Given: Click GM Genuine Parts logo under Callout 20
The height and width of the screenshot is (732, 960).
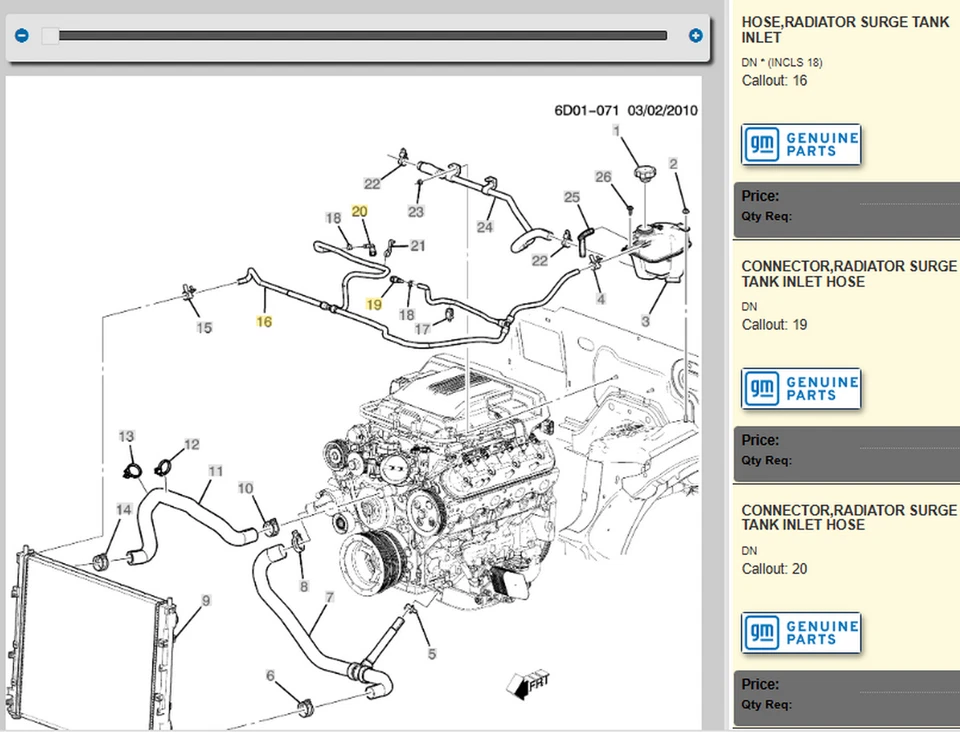Looking at the screenshot, I should [801, 633].
